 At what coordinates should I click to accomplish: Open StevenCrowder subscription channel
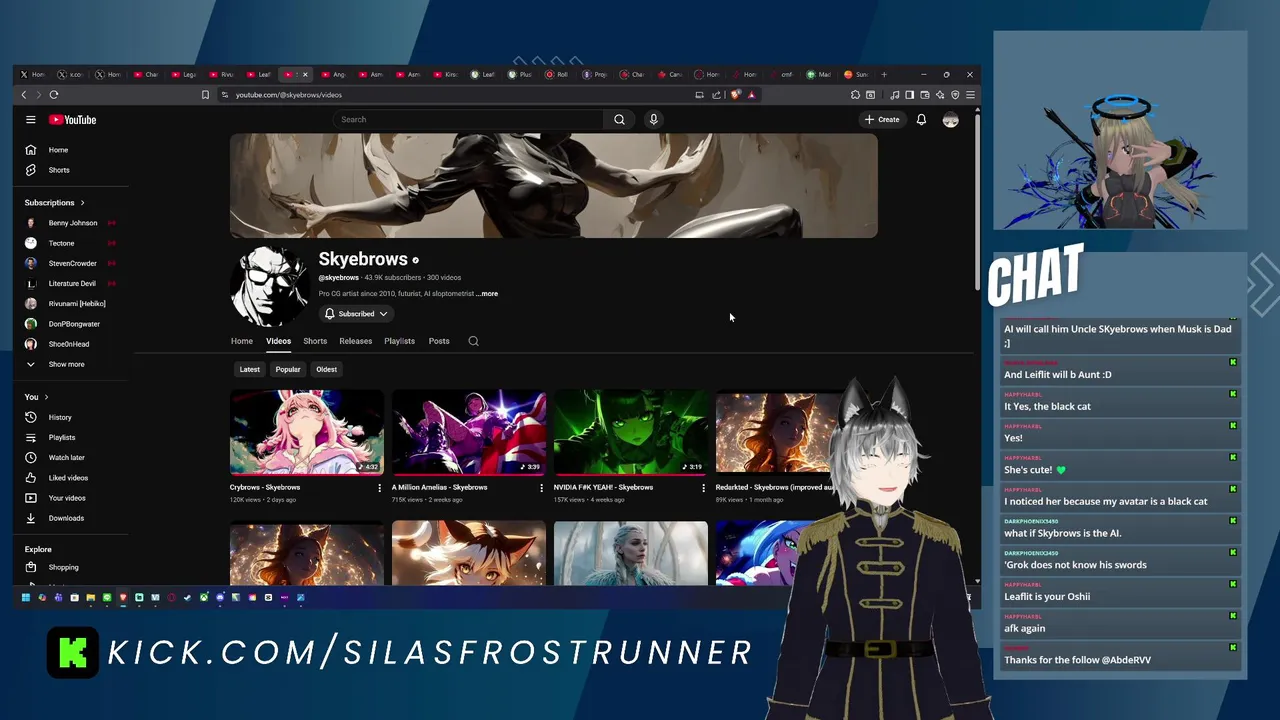pyautogui.click(x=70, y=263)
